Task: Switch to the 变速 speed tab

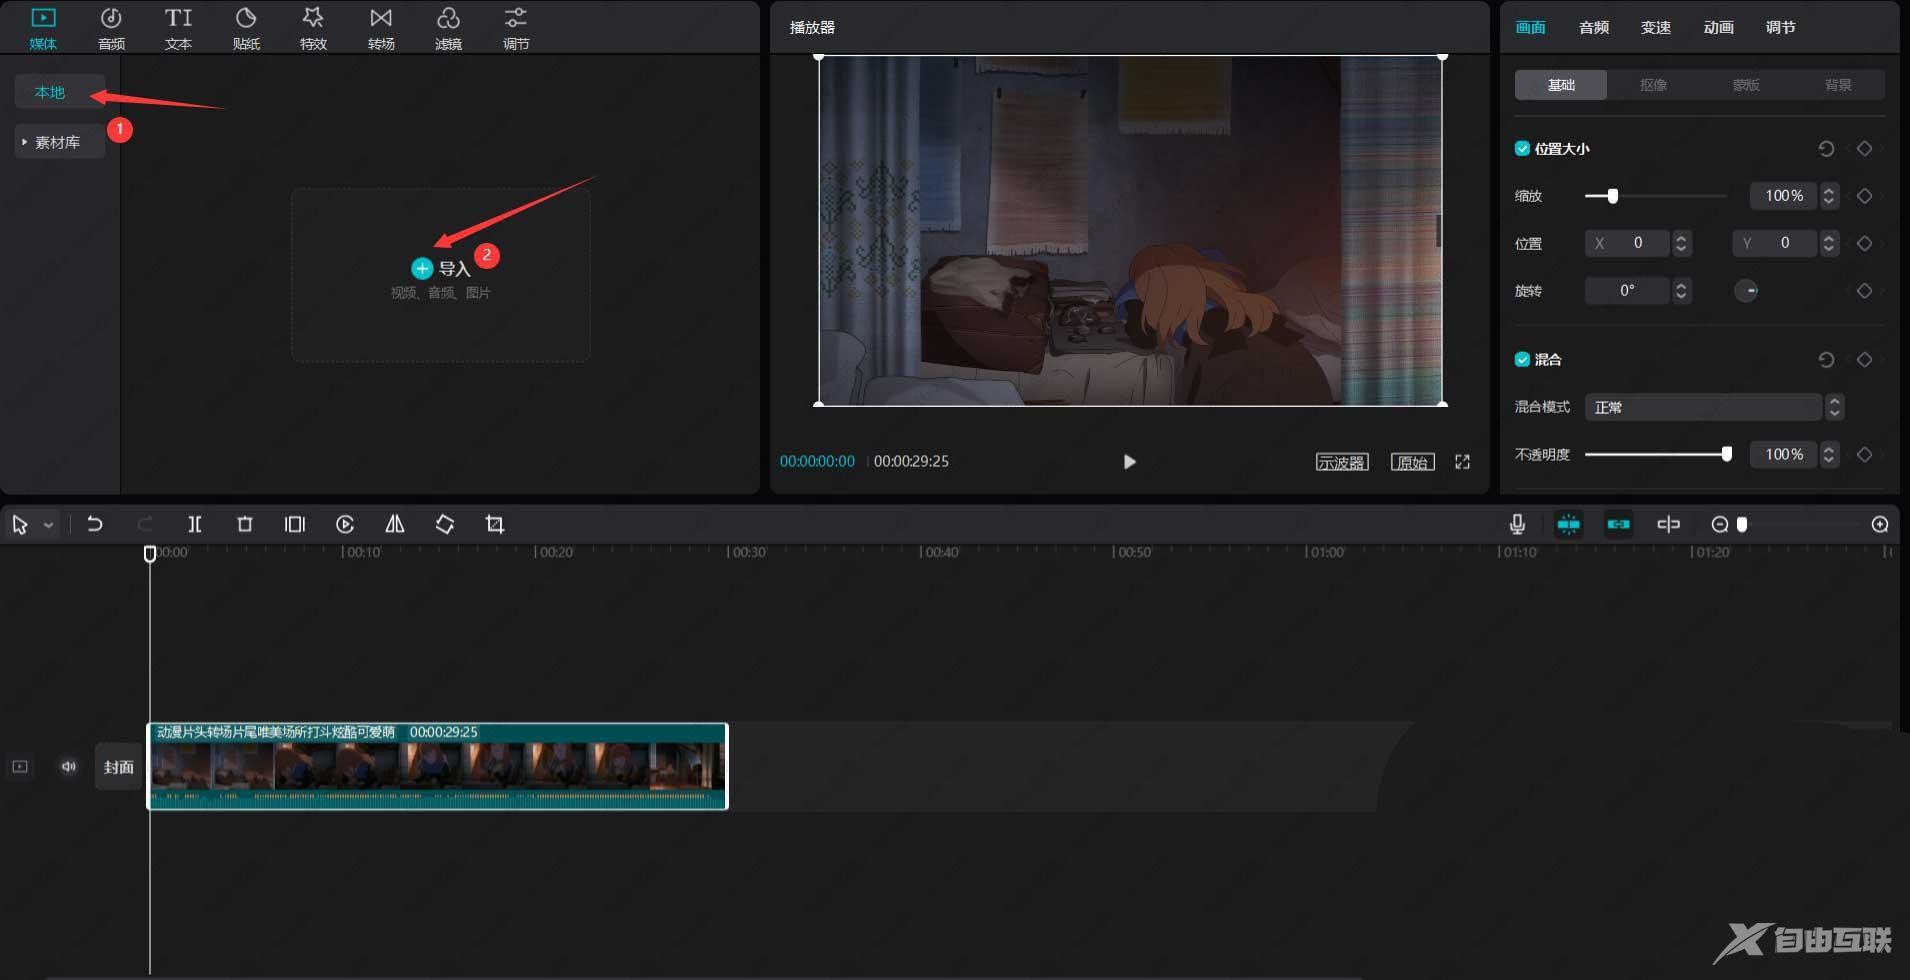Action: [x=1655, y=27]
